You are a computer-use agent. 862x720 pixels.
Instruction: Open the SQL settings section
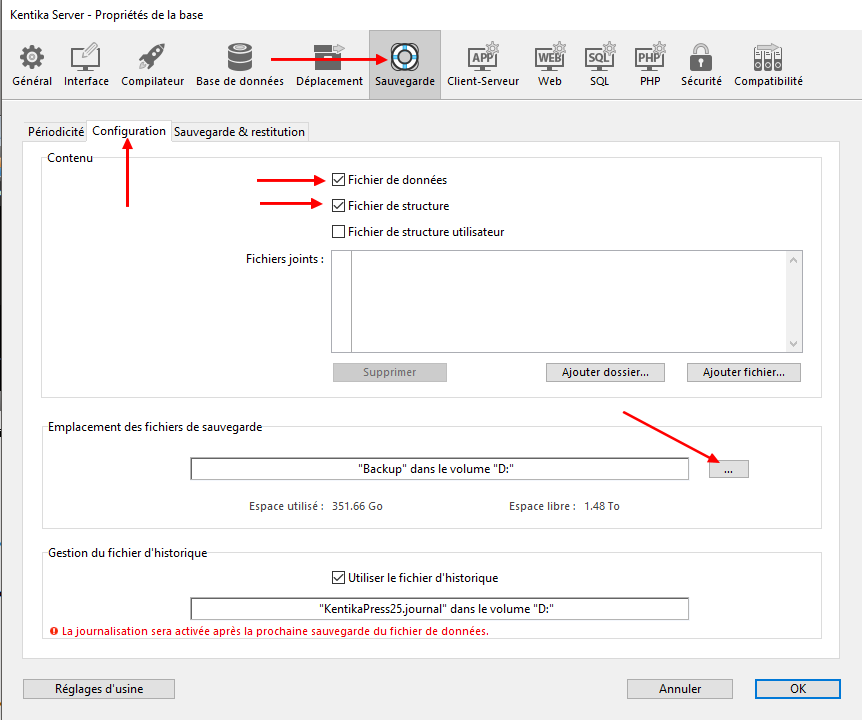coord(599,65)
